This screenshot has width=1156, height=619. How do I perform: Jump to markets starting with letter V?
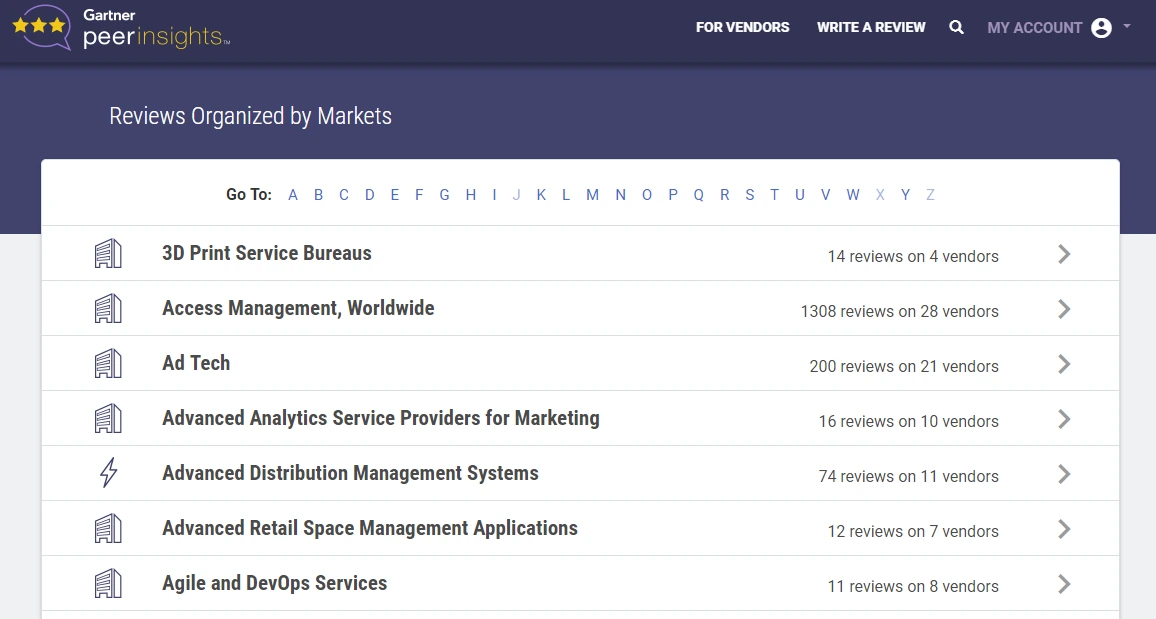click(x=825, y=195)
